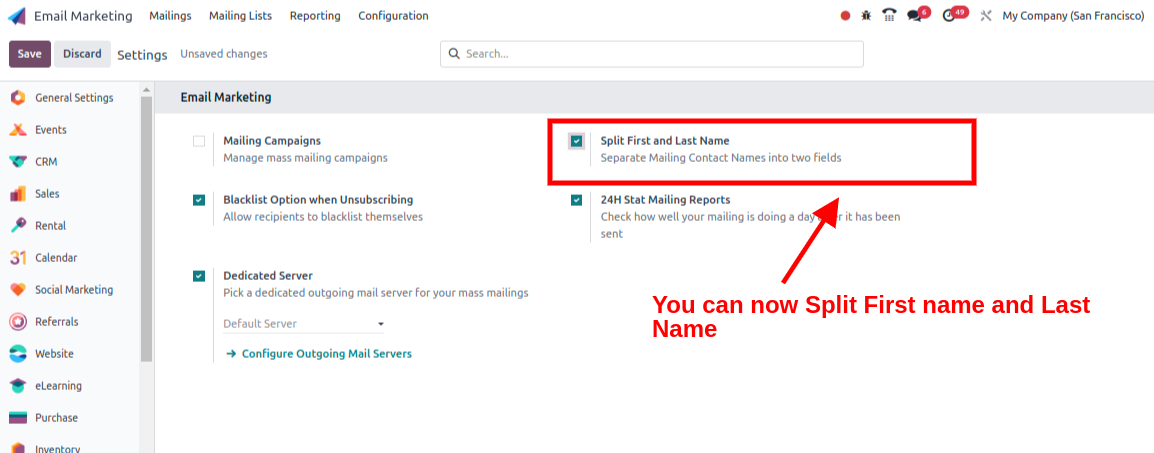Select Purchase icon in sidebar
The width and height of the screenshot is (1154, 453).
click(18, 418)
